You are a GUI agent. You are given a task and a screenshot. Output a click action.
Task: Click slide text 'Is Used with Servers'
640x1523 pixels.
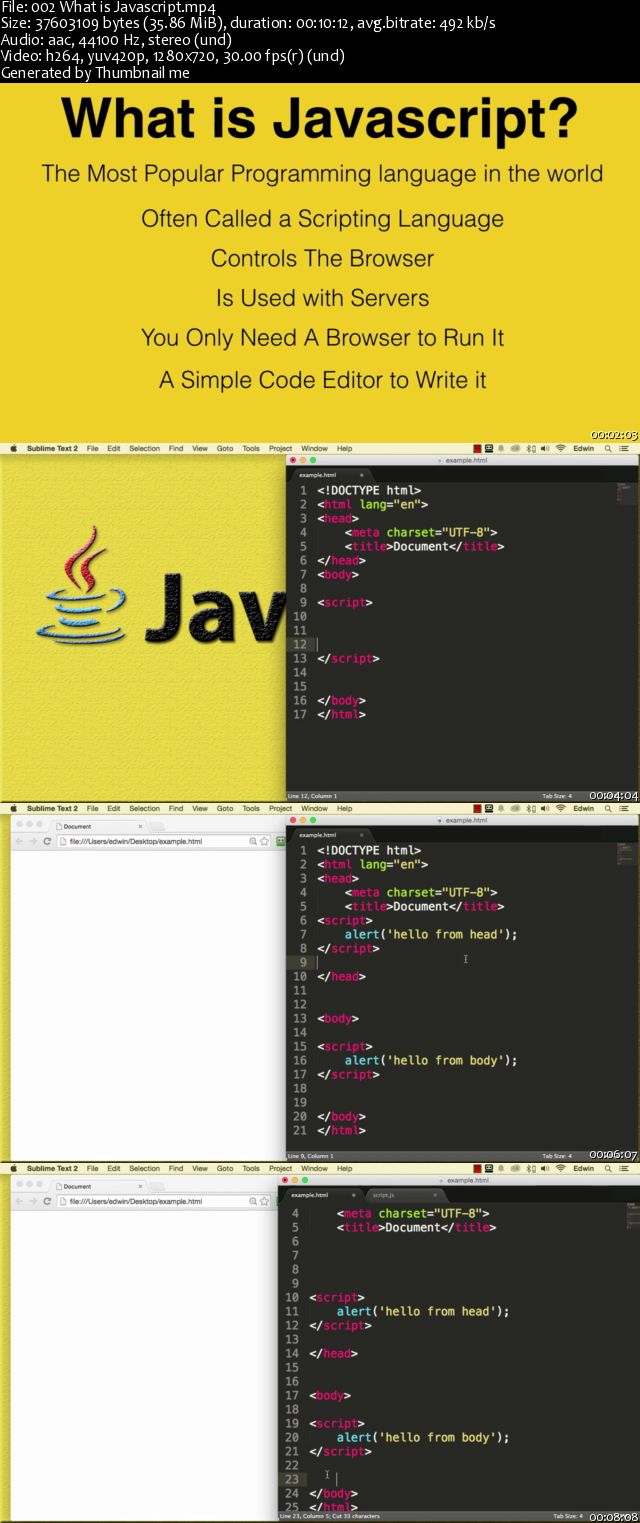coord(322,298)
